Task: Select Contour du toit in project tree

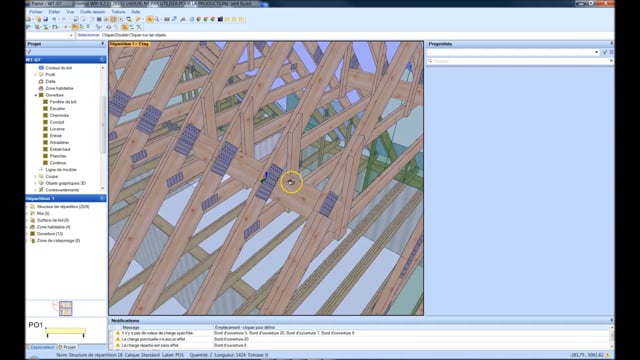Action: [59, 68]
